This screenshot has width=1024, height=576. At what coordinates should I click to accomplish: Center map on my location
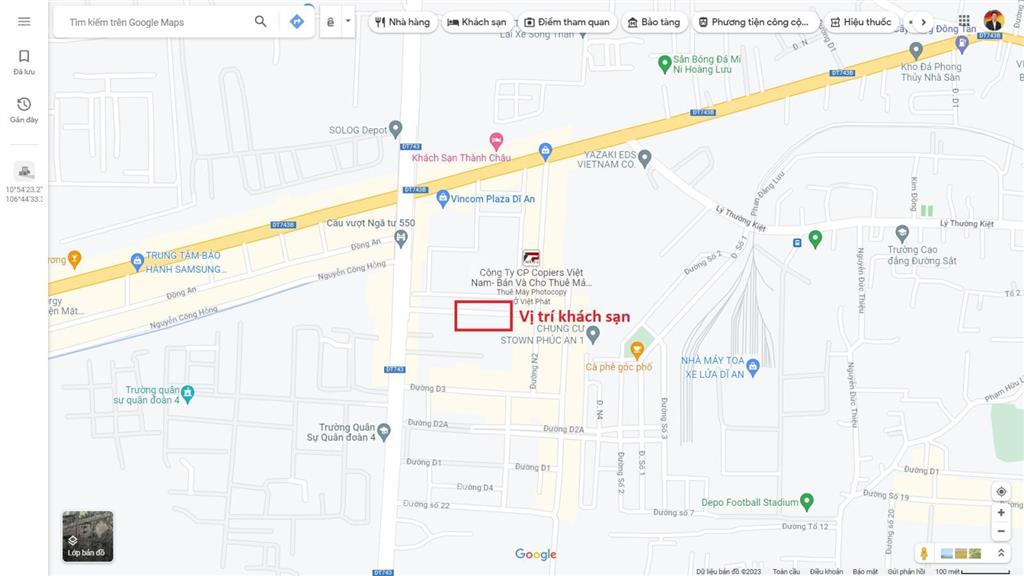(x=1001, y=492)
